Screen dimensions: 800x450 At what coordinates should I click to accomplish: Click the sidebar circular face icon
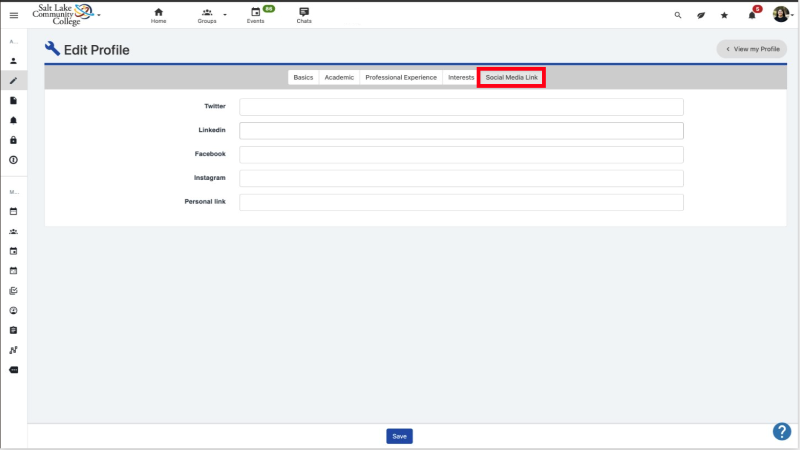tap(14, 311)
